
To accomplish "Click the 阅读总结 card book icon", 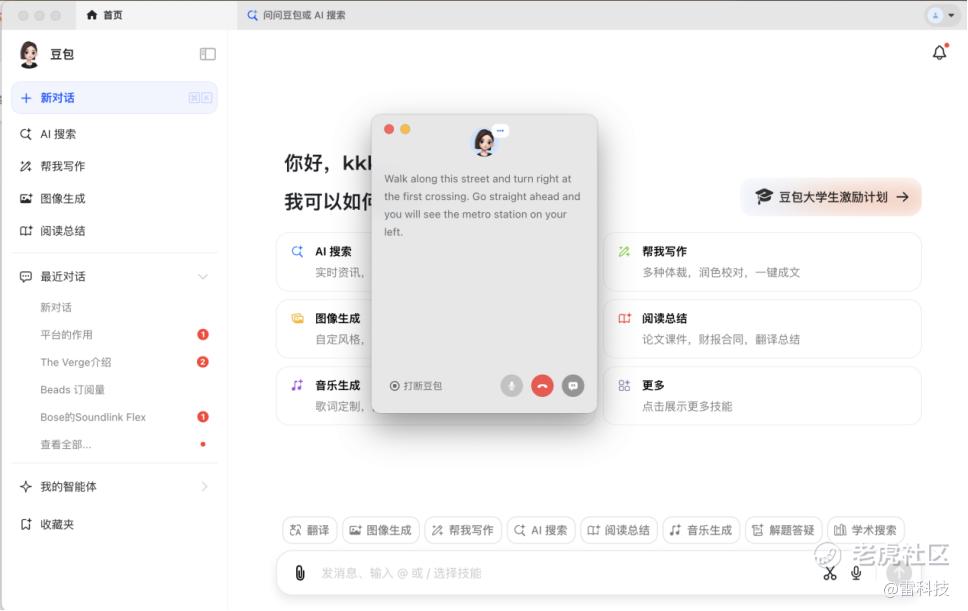I will point(624,318).
